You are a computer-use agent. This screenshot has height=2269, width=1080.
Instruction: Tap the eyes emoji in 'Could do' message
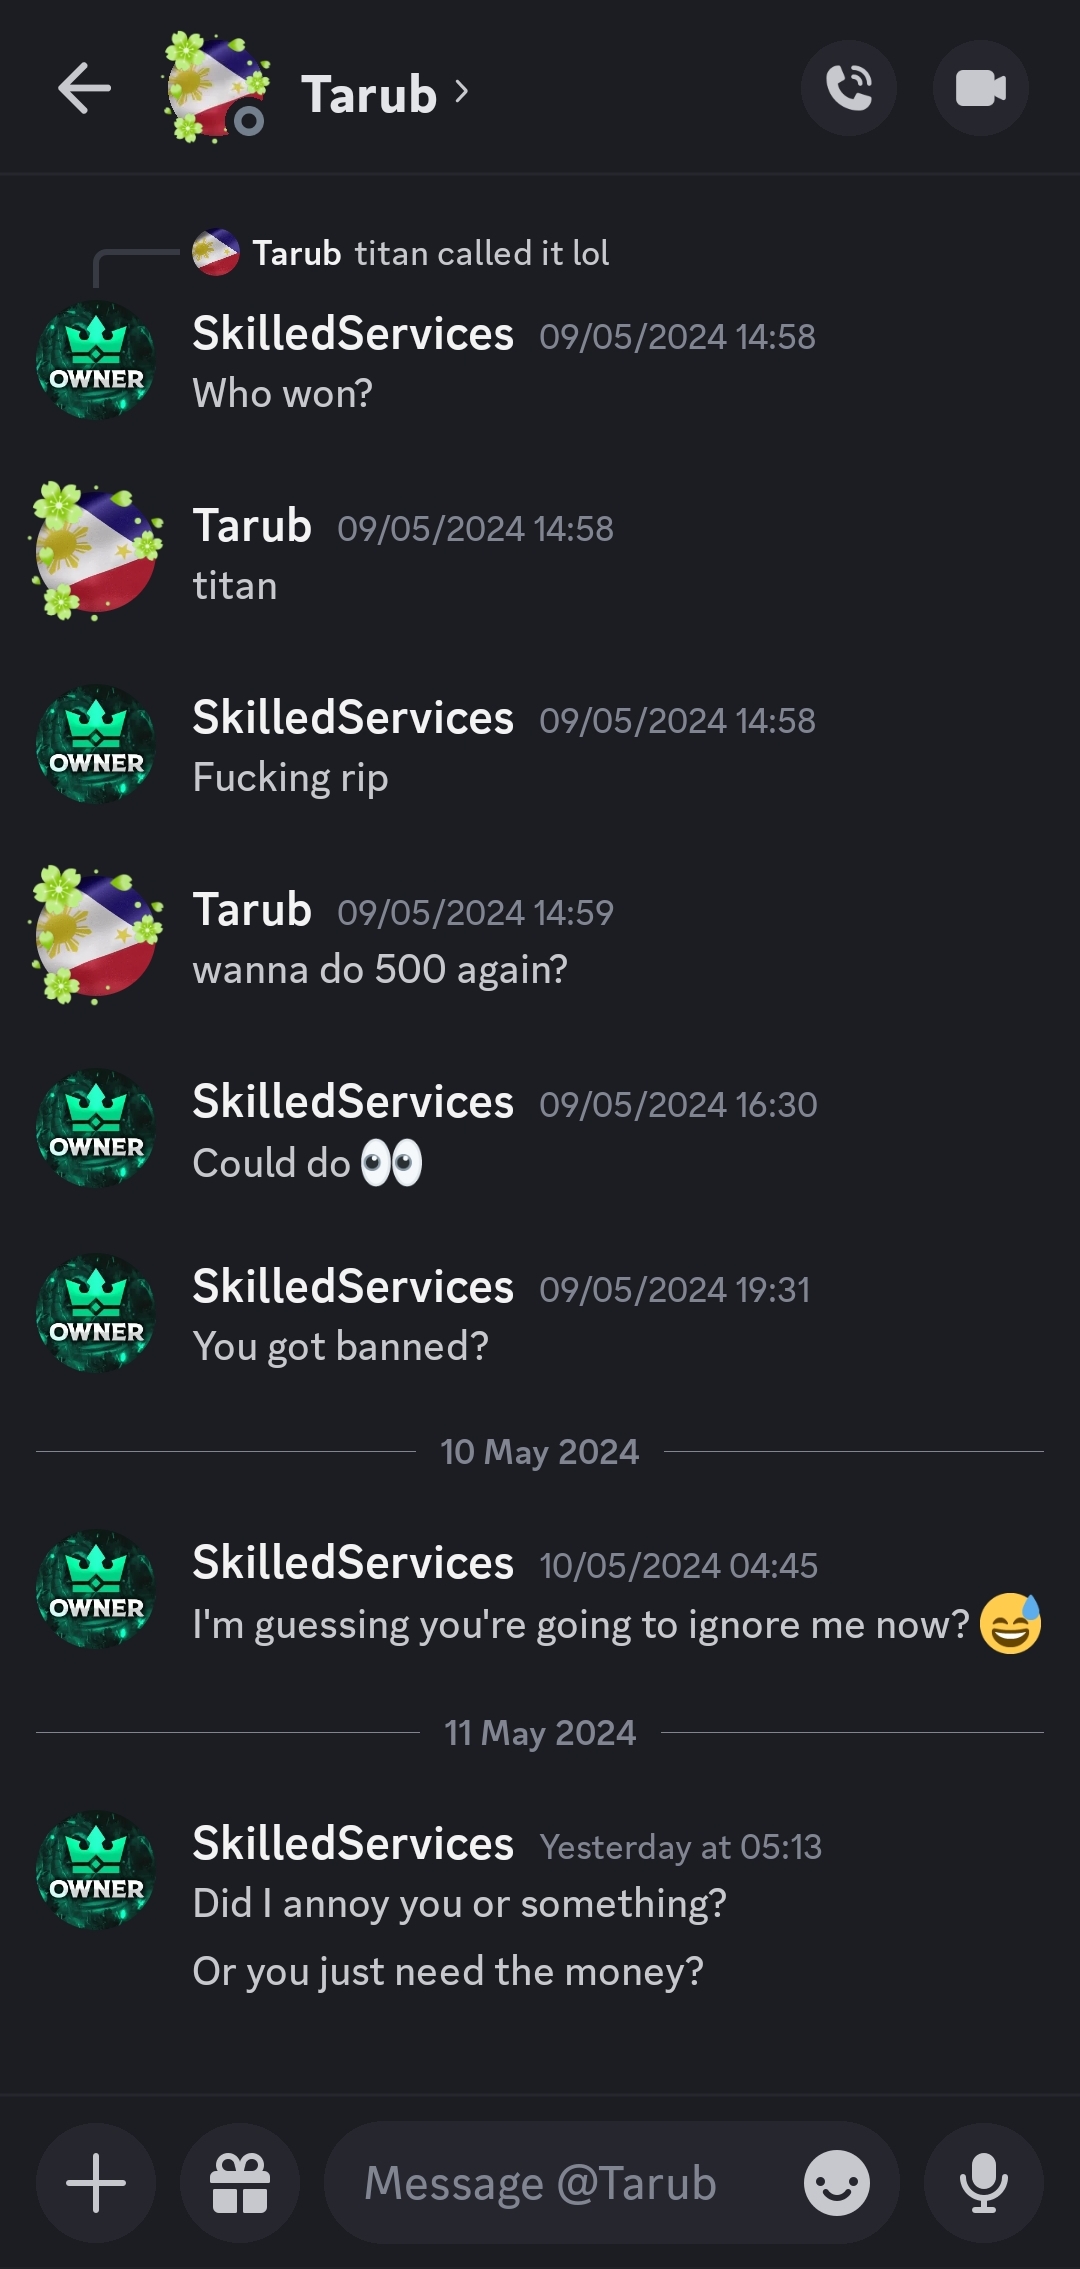391,1163
